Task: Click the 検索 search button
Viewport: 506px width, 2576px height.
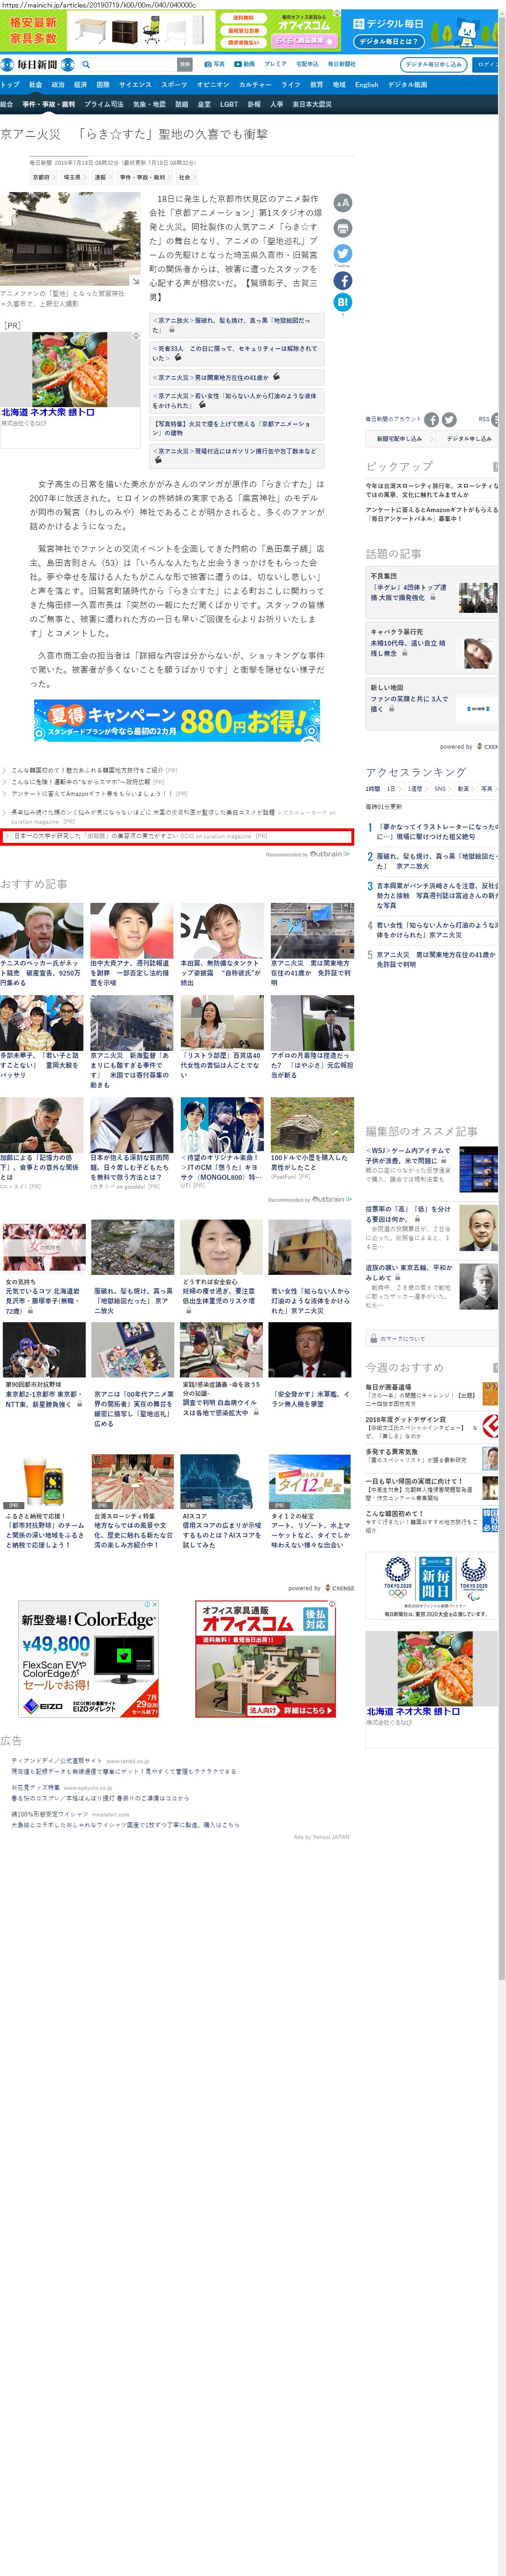Action: coord(185,64)
